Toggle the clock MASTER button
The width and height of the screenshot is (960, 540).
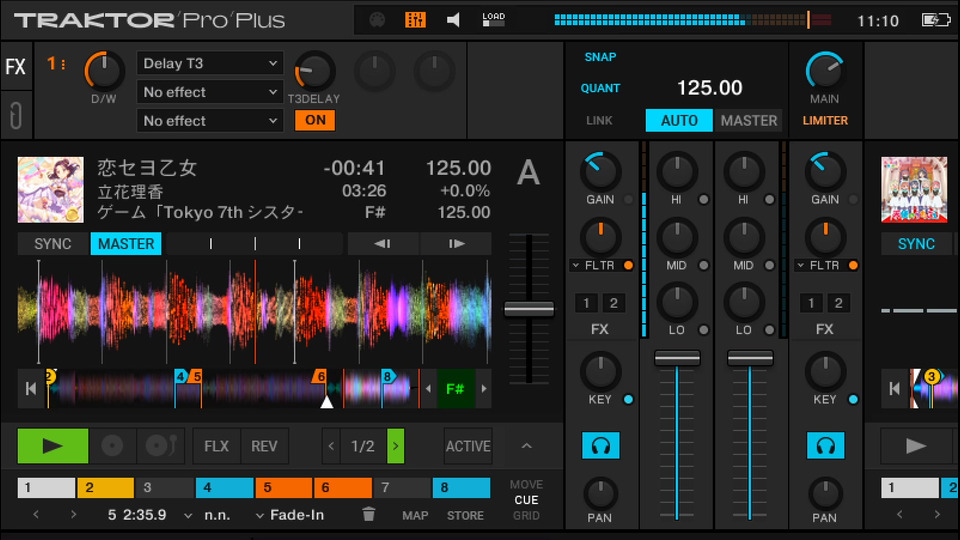749,120
